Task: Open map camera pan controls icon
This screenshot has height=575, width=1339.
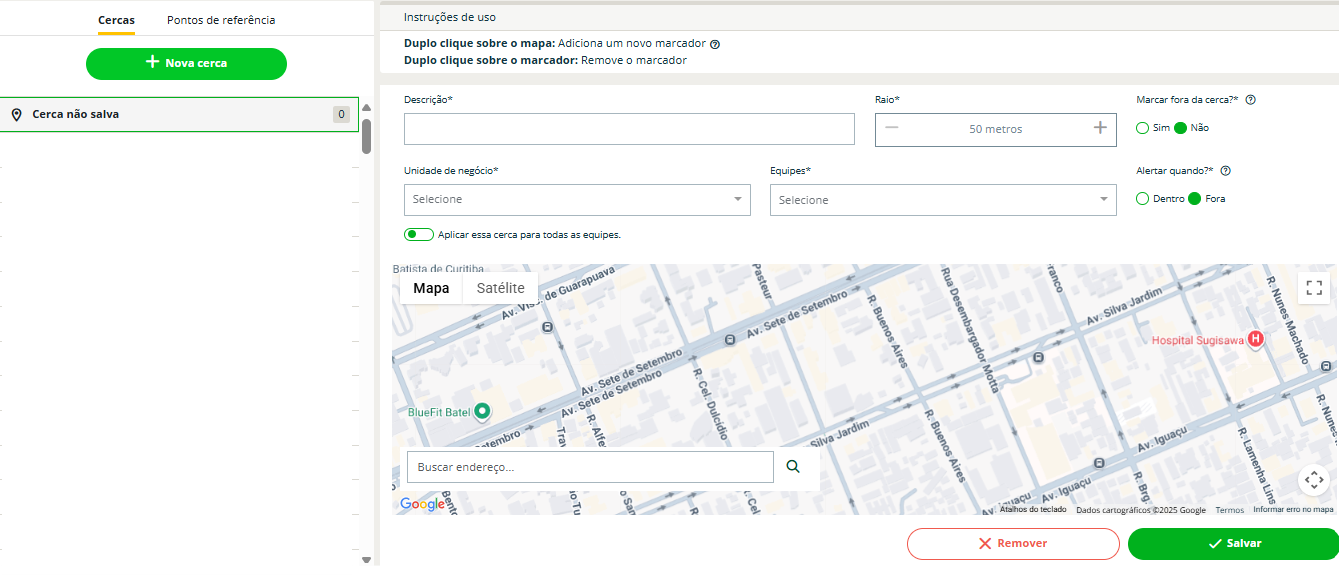Action: [1314, 480]
